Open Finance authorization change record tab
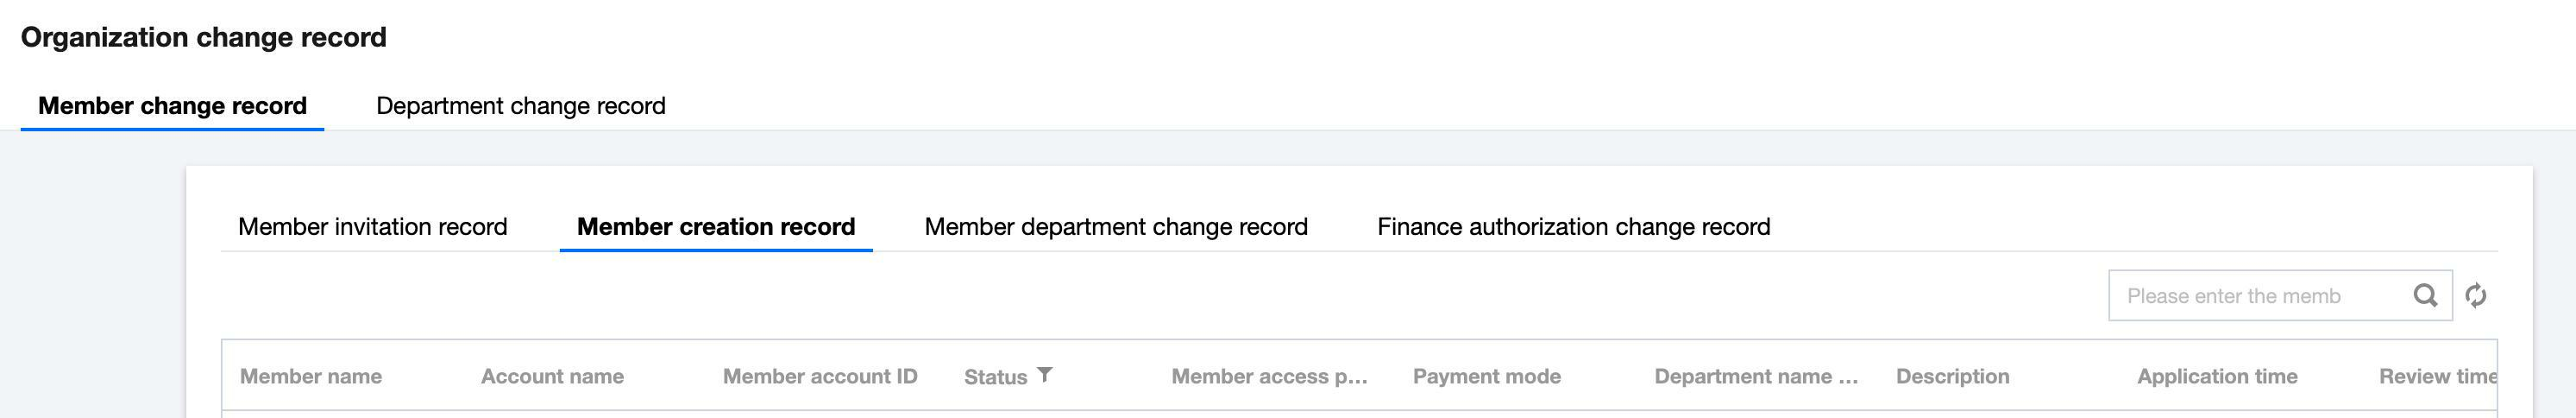This screenshot has height=418, width=2576. coord(1573,227)
